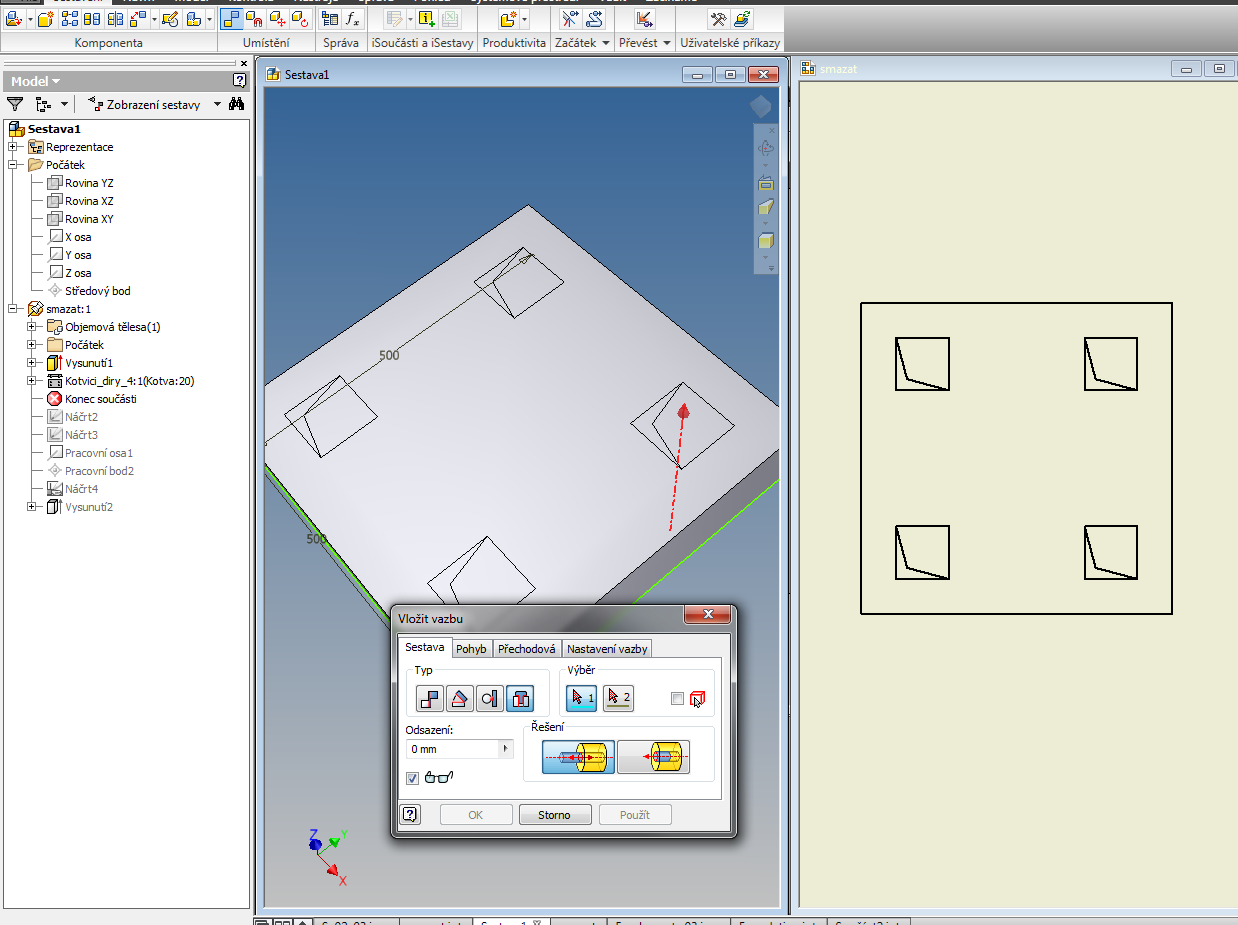
Task: Select the Angle constraint type button
Action: tap(460, 699)
